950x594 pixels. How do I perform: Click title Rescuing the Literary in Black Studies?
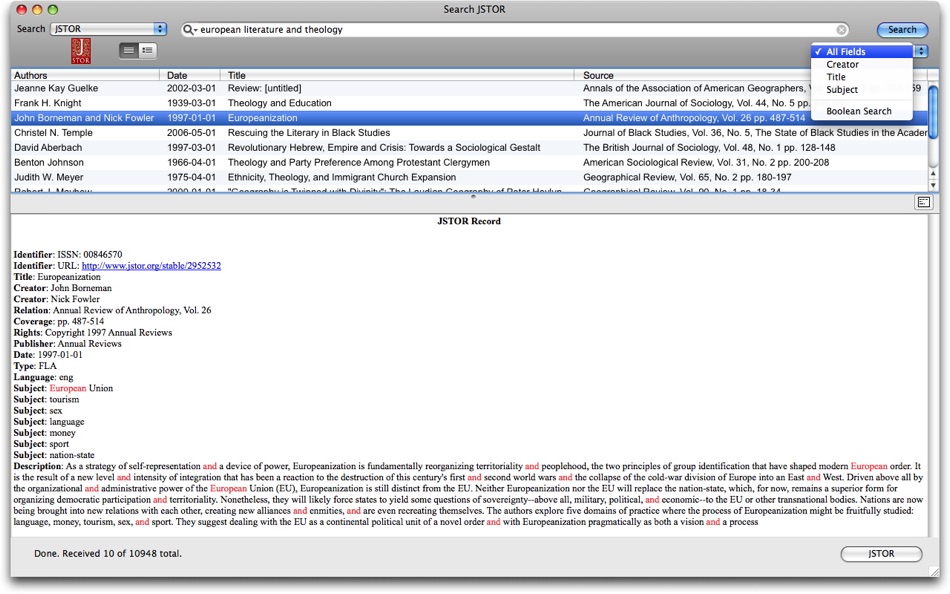point(309,133)
